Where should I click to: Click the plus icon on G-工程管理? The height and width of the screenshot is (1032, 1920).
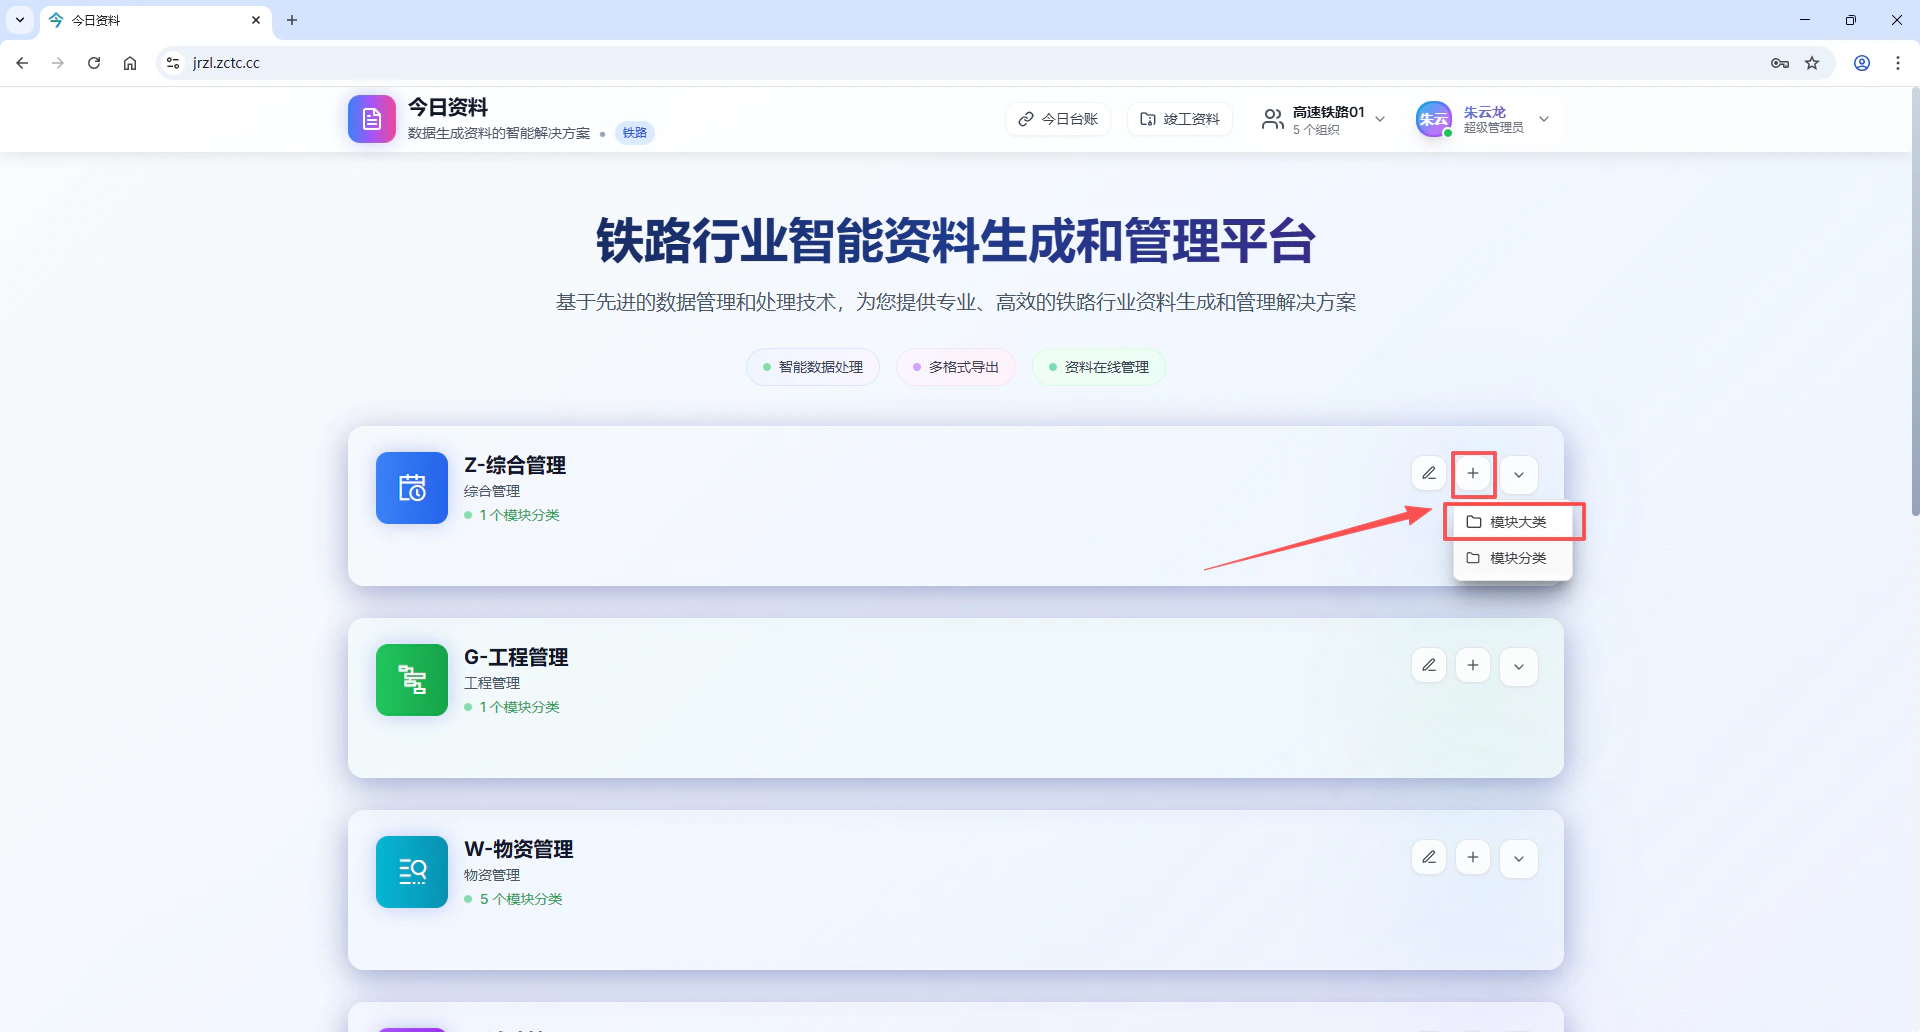(1473, 665)
